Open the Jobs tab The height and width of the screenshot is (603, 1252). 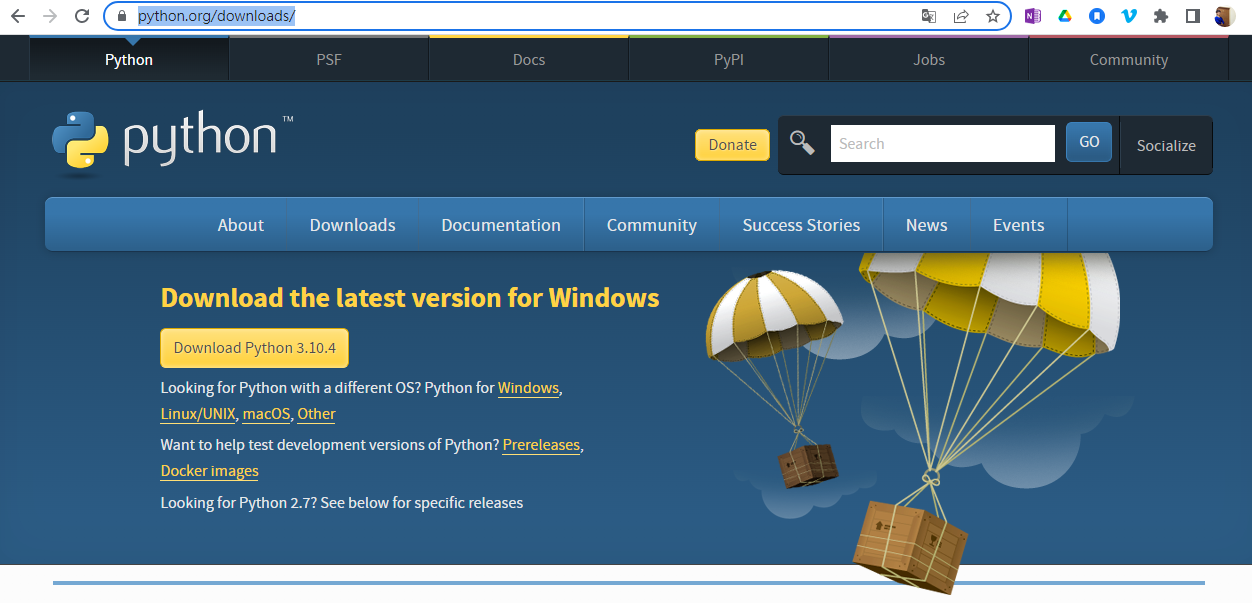click(x=929, y=59)
